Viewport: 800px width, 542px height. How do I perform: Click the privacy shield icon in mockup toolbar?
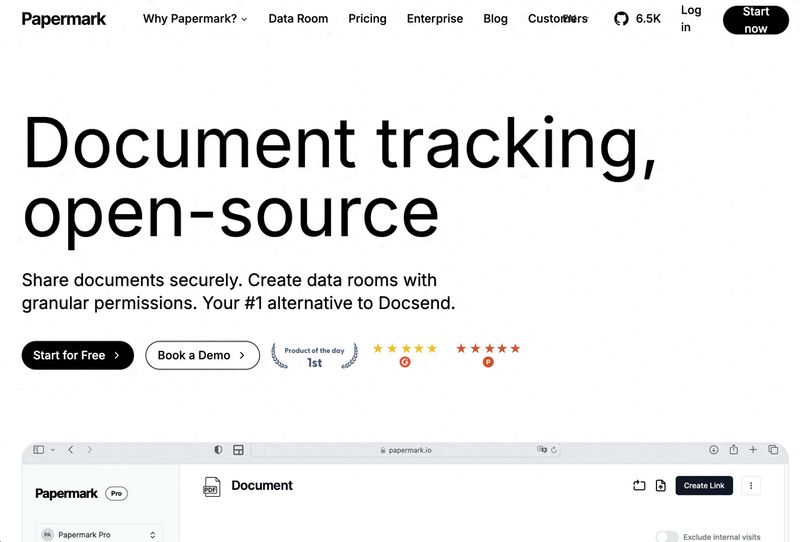pyautogui.click(x=218, y=450)
